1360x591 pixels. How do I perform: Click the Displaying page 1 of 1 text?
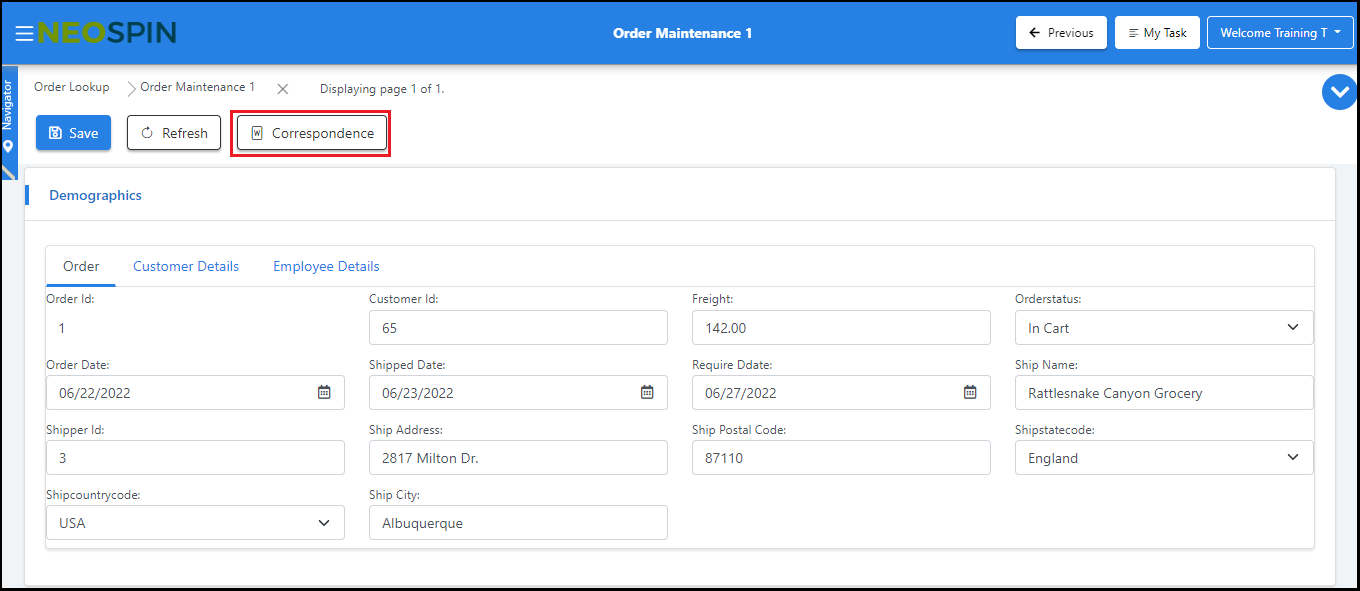coord(382,89)
